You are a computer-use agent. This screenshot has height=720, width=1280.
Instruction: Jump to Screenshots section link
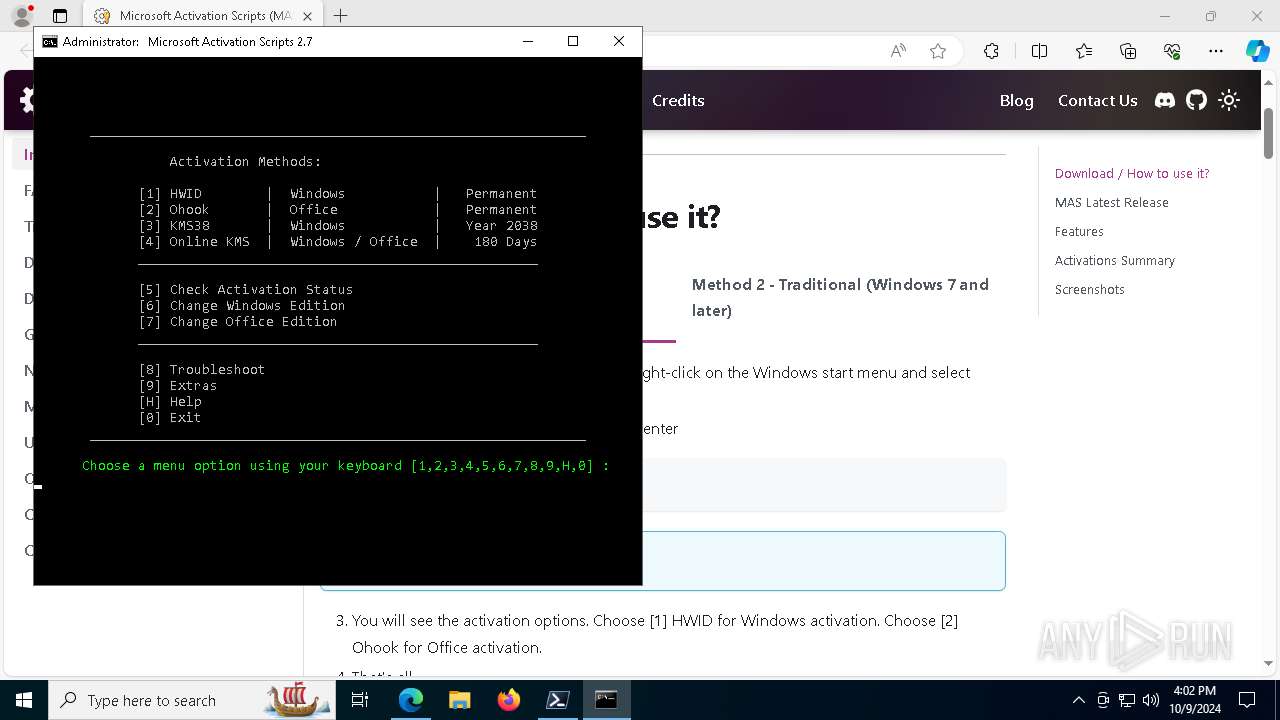pos(1089,289)
